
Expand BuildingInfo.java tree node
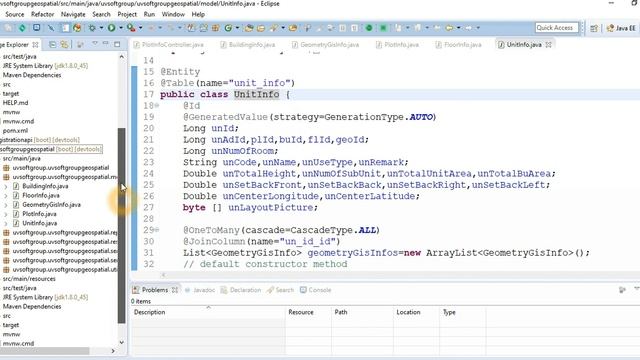coord(6,186)
